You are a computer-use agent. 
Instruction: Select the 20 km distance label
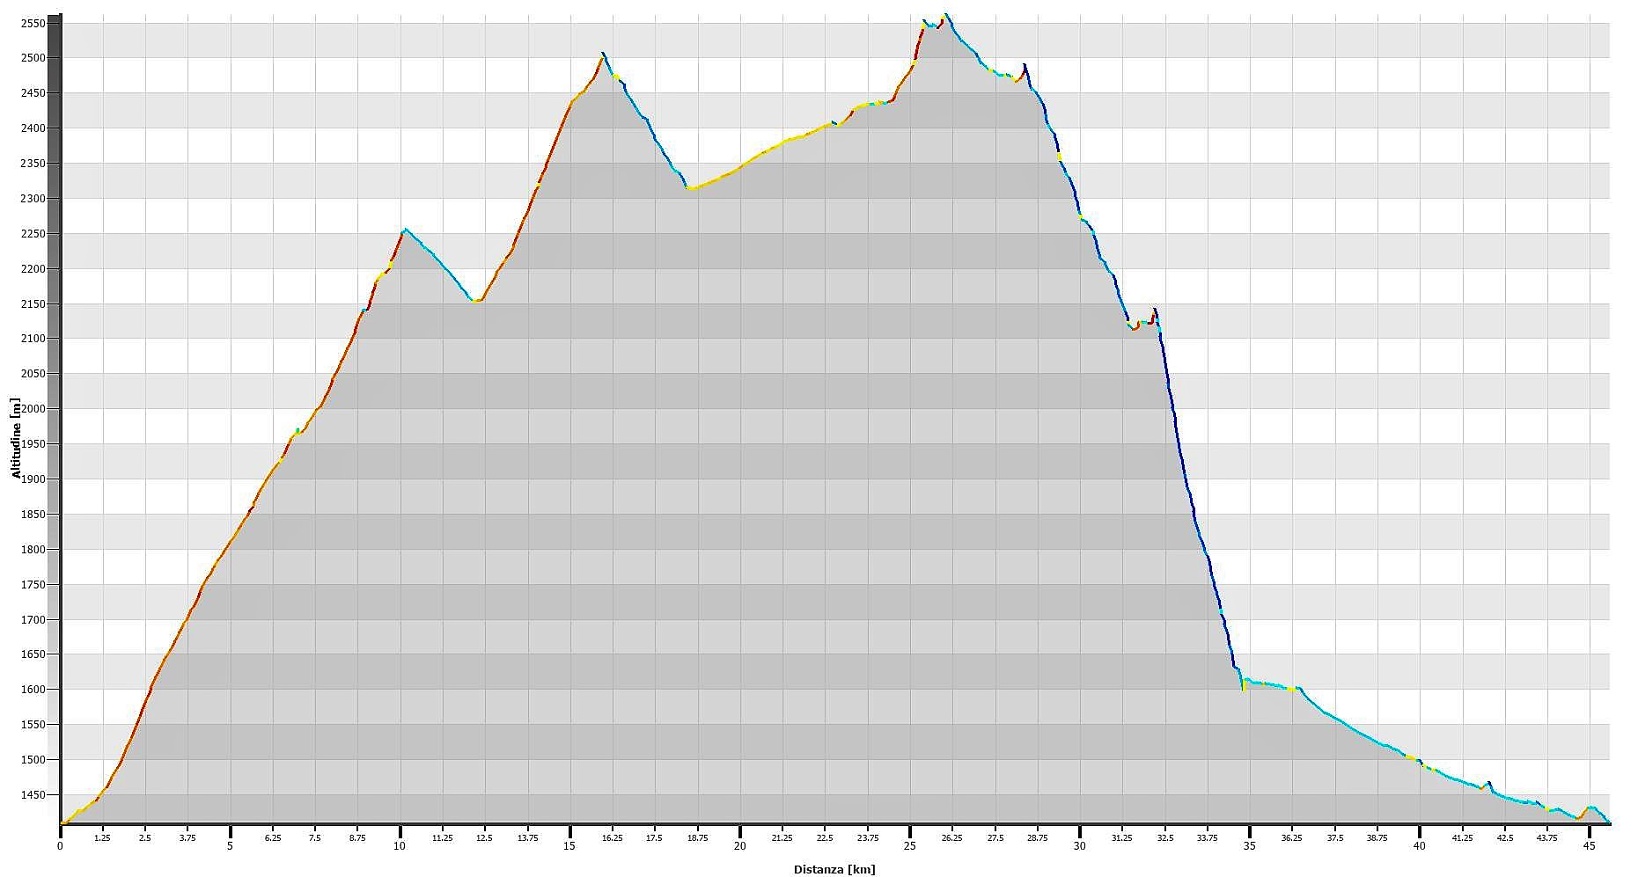pyautogui.click(x=740, y=846)
